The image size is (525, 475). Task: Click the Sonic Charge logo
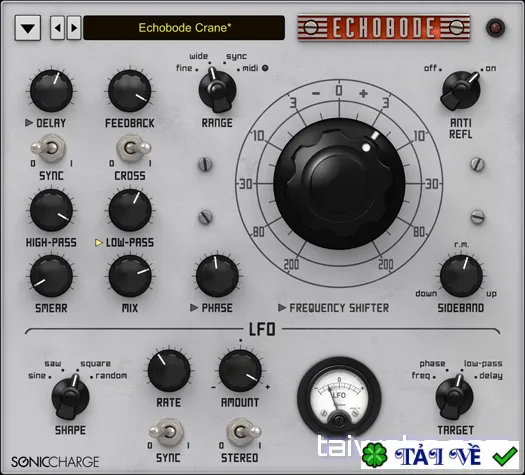coord(55,462)
